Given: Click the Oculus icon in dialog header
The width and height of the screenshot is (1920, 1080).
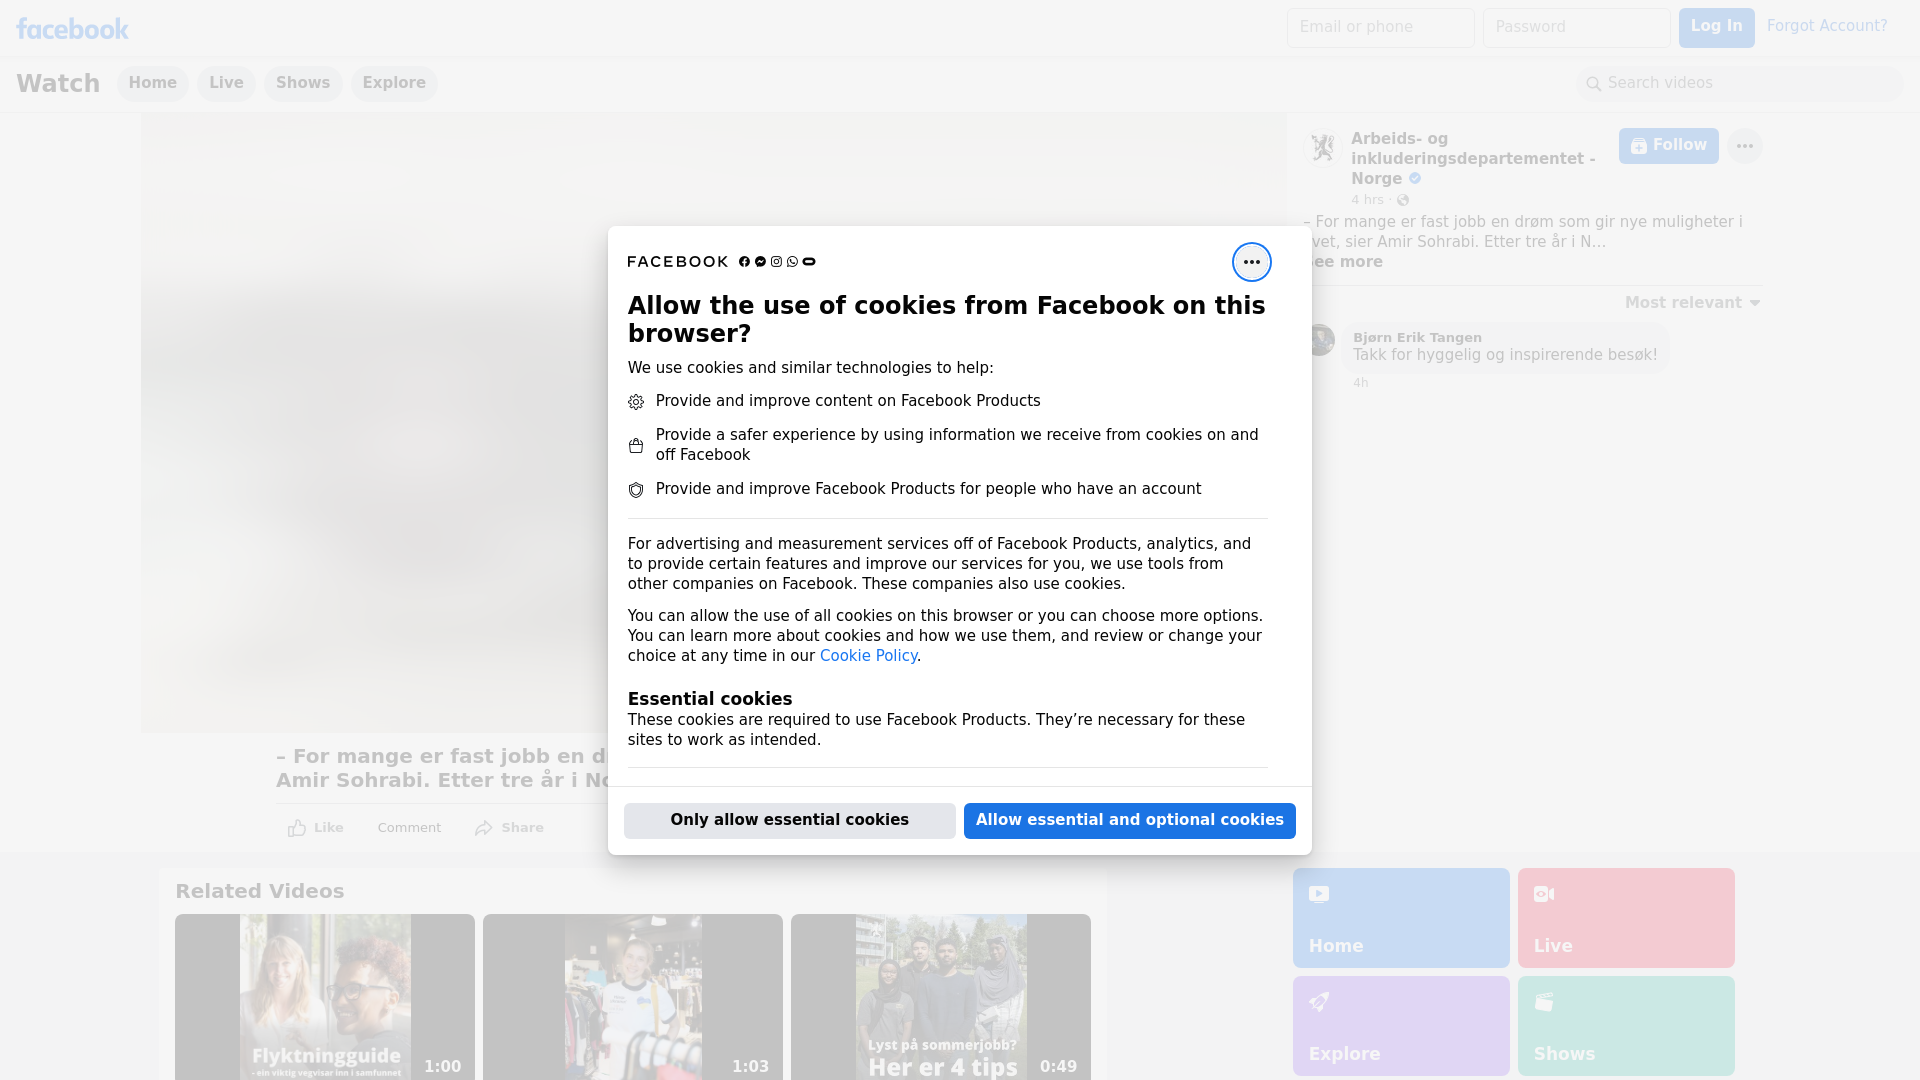Looking at the screenshot, I should 809,262.
